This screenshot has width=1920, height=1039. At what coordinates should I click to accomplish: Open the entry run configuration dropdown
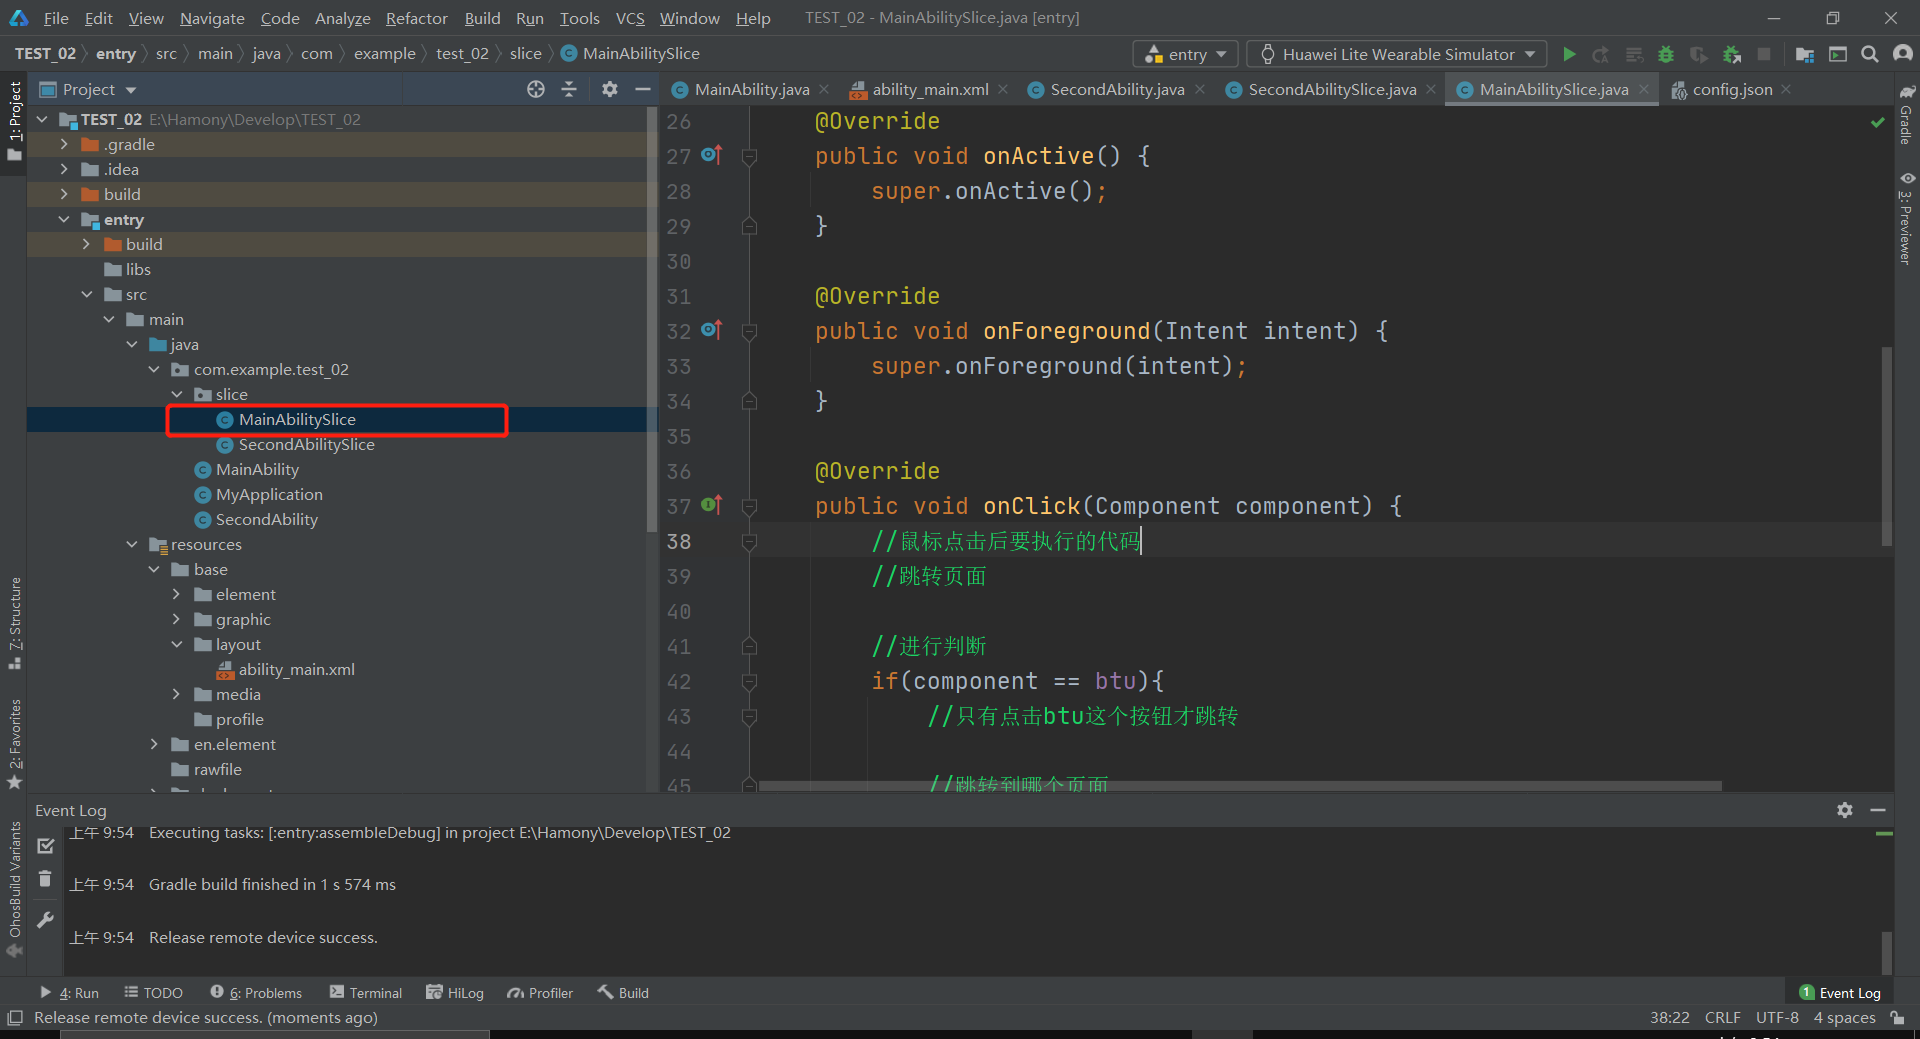(x=1185, y=54)
